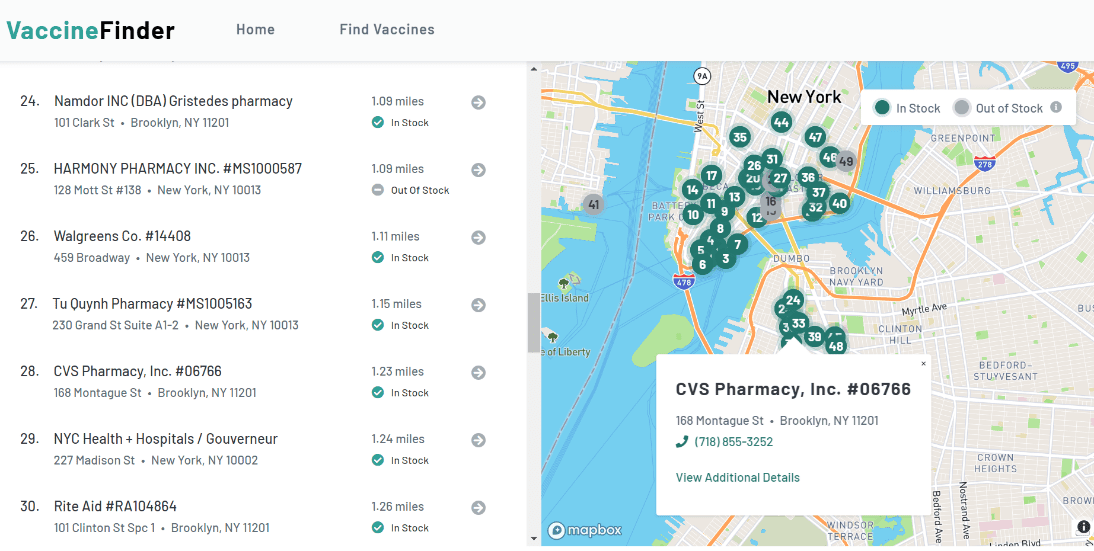
Task: Click CVS Pharmacy, Inc. #06766 list name
Action: click(x=137, y=371)
